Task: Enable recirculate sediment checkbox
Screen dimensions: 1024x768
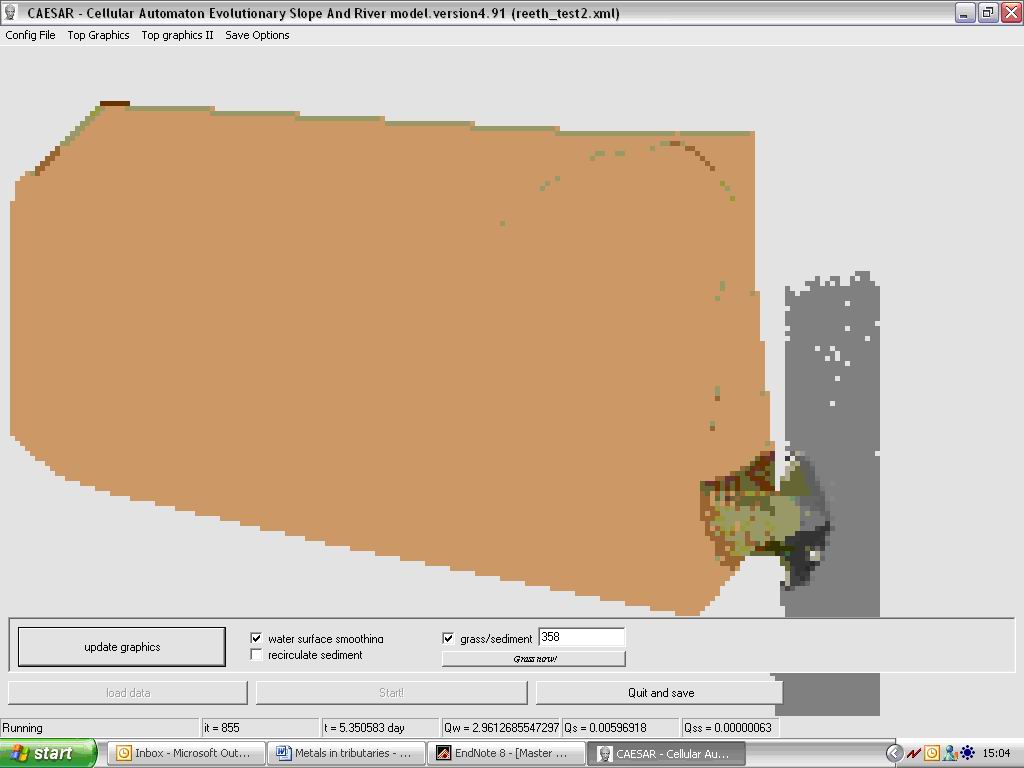Action: click(257, 654)
